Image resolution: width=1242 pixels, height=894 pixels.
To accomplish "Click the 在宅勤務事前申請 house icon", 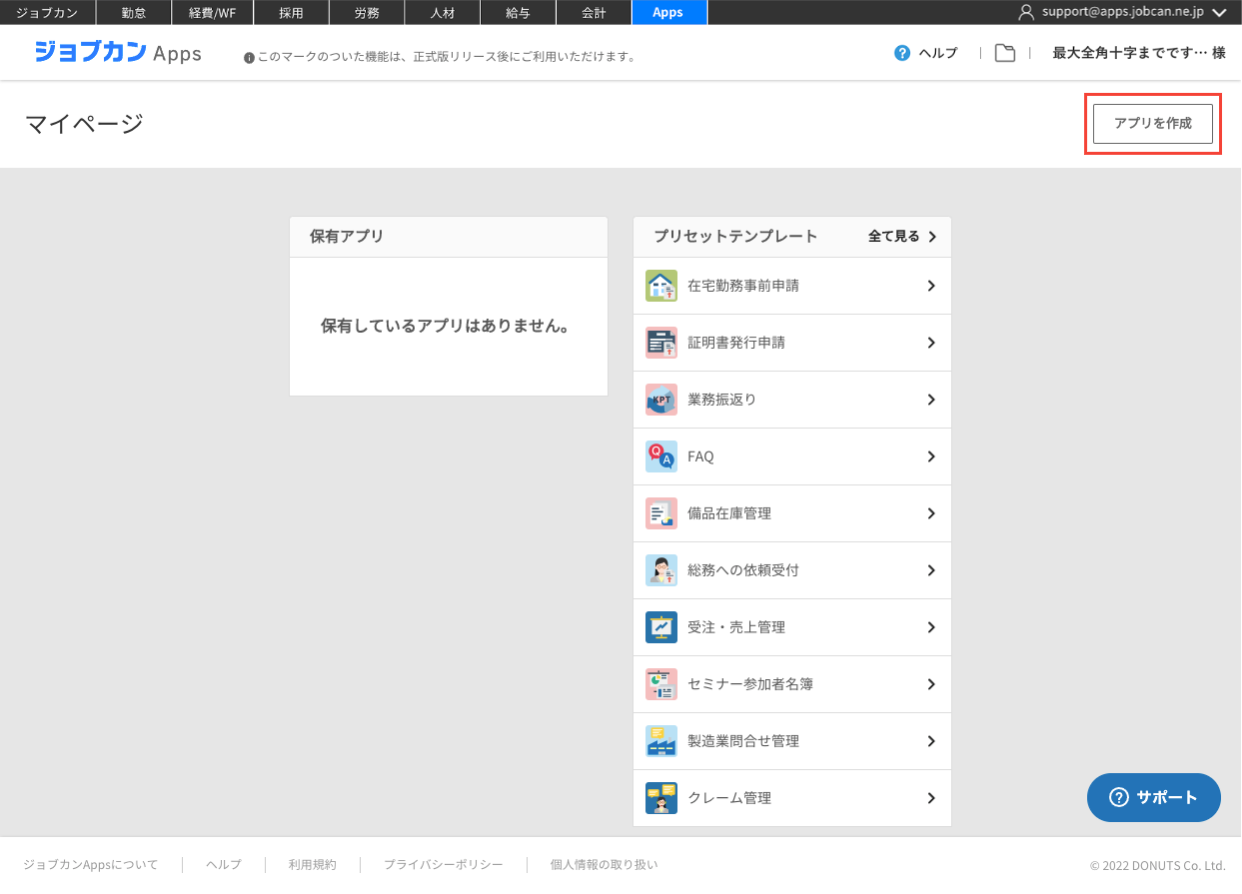I will pos(661,286).
